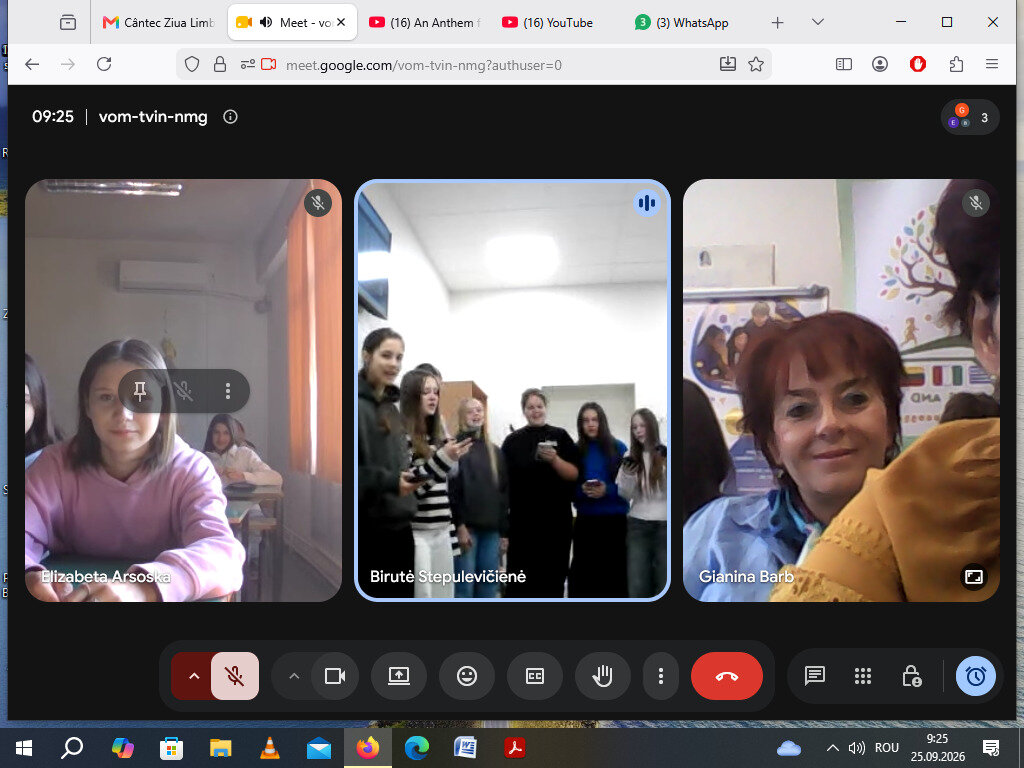Open the activities grid icon
Viewport: 1024px width, 768px height.
coord(863,676)
